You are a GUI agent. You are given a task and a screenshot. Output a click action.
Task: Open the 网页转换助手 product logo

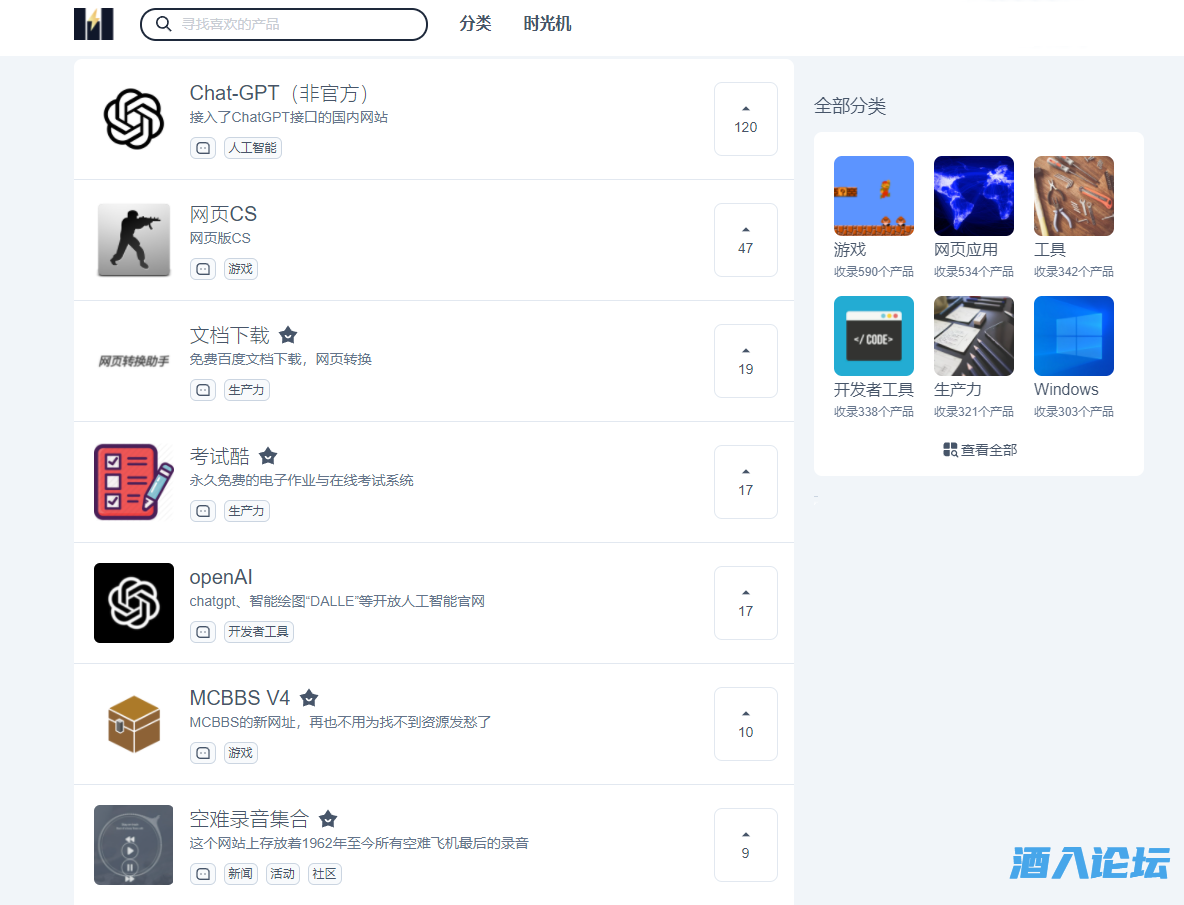click(x=134, y=362)
